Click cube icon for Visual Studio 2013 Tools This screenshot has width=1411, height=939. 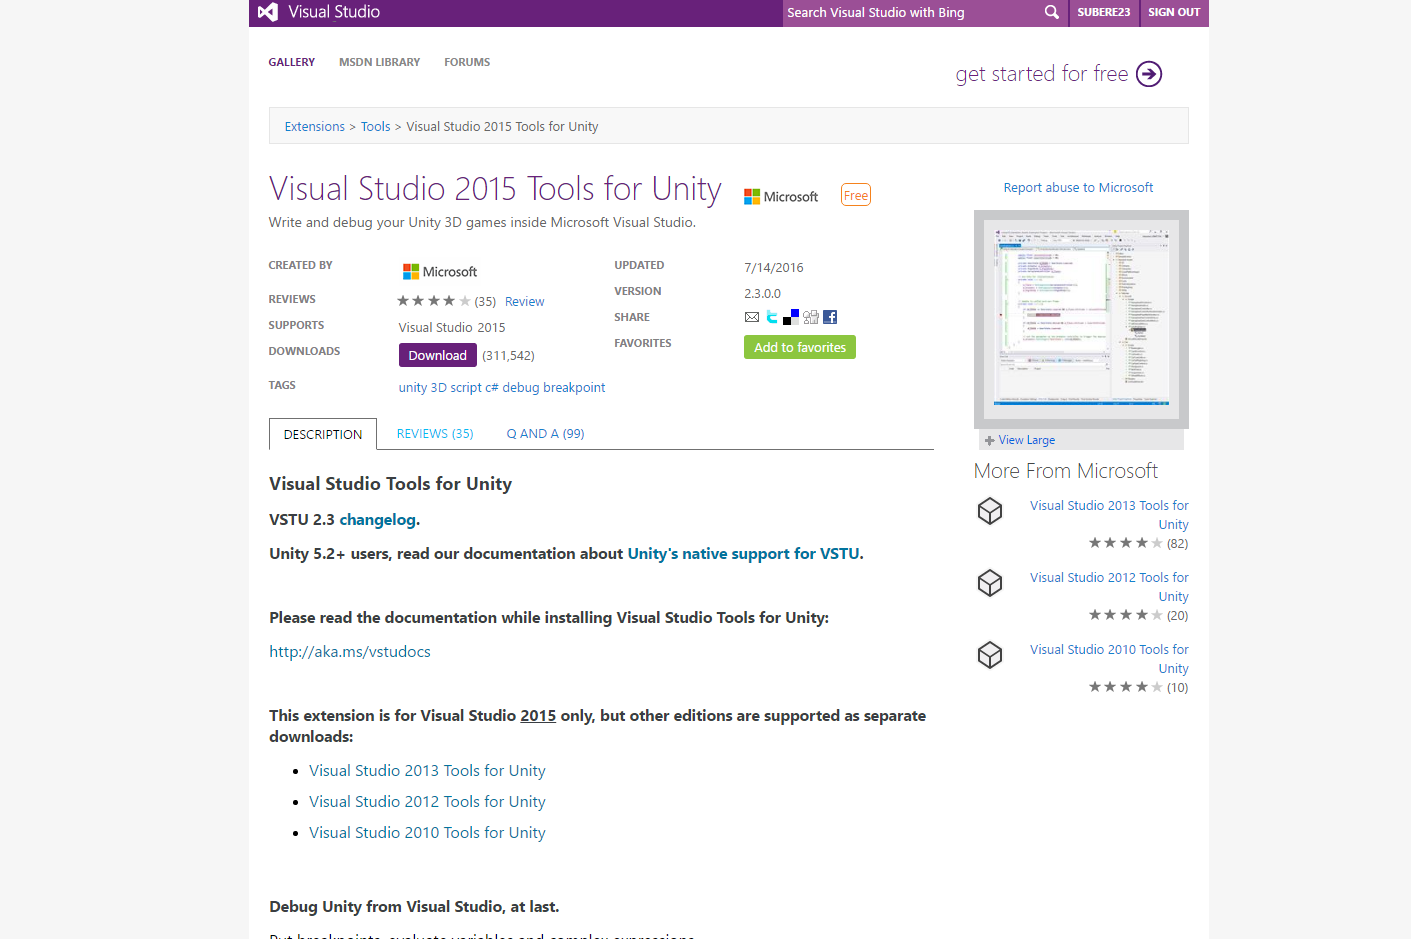[990, 511]
